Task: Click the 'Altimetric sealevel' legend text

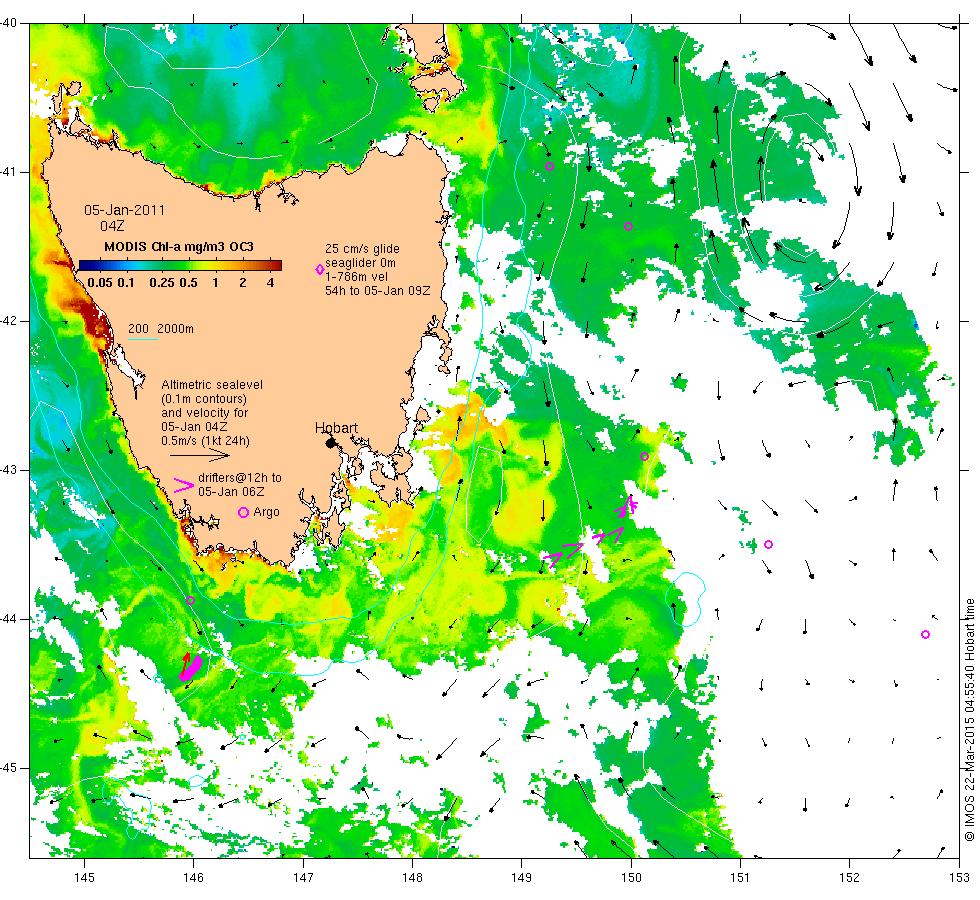Action: coord(212,384)
